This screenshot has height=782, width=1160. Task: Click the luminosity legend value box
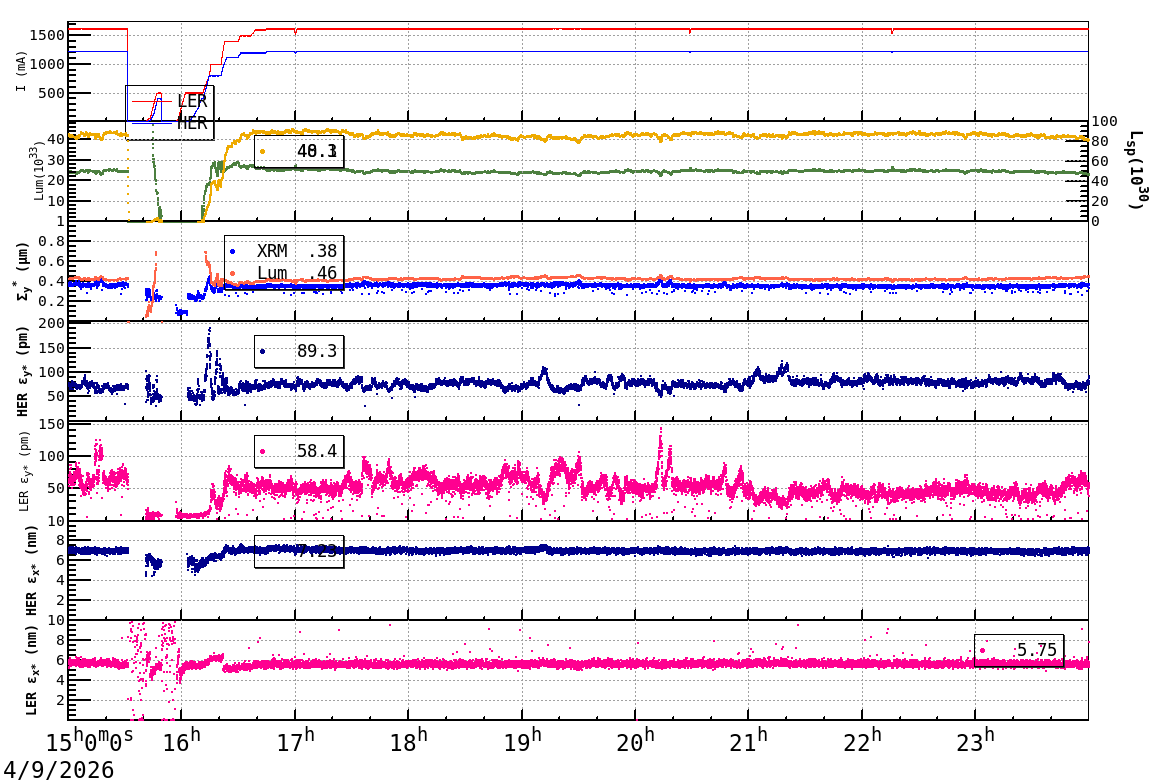tap(299, 151)
